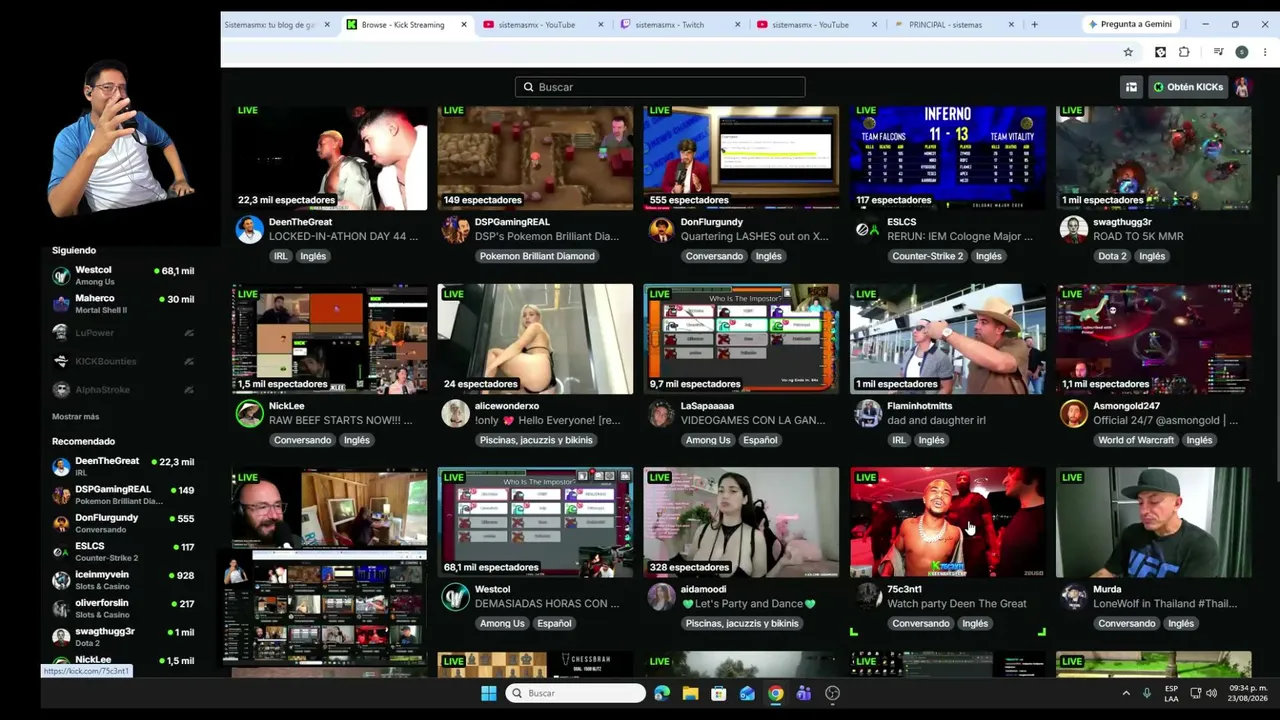
Task: Click the Pokemon Brilliant Diamond category tag
Action: click(537, 256)
